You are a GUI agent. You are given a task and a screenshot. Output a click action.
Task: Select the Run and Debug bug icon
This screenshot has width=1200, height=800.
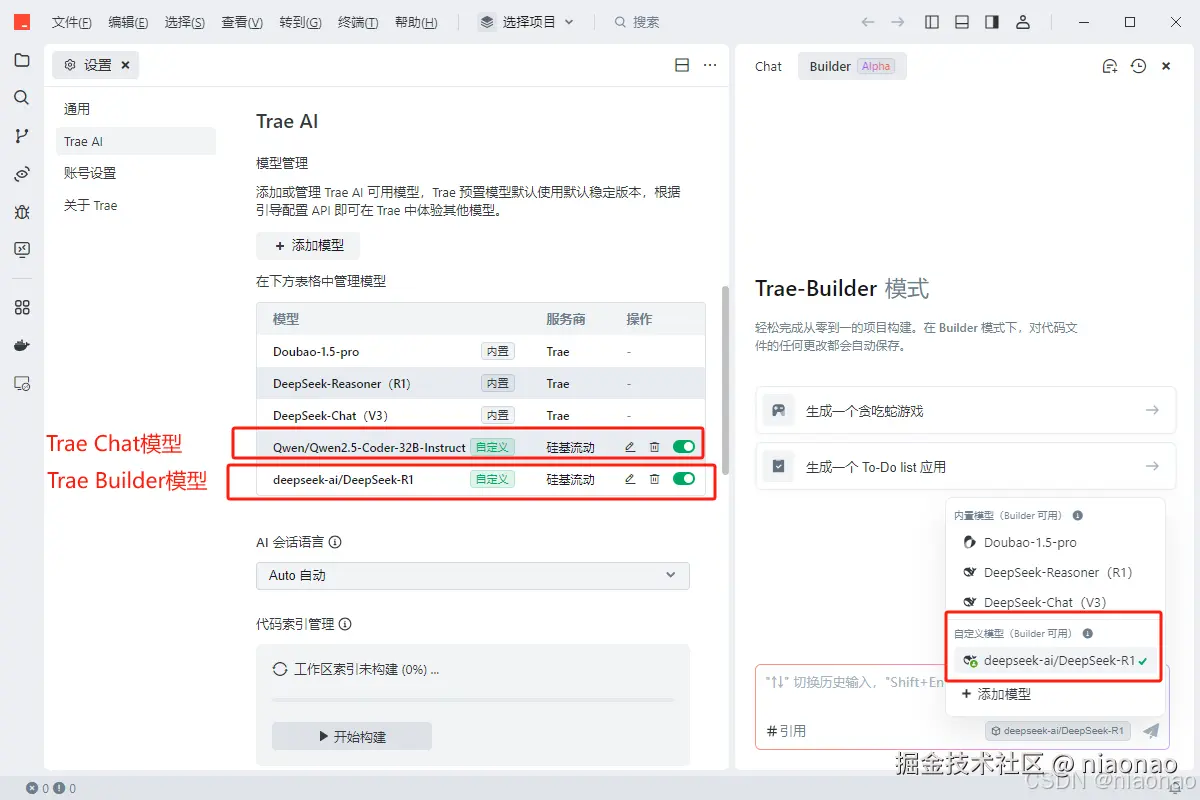pyautogui.click(x=22, y=212)
